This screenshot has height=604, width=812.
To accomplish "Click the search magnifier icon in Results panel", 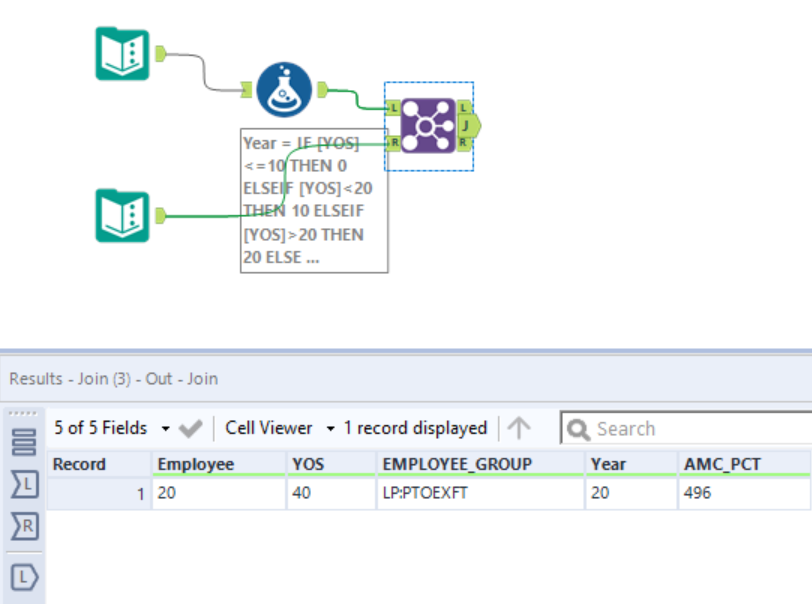I will coord(578,428).
